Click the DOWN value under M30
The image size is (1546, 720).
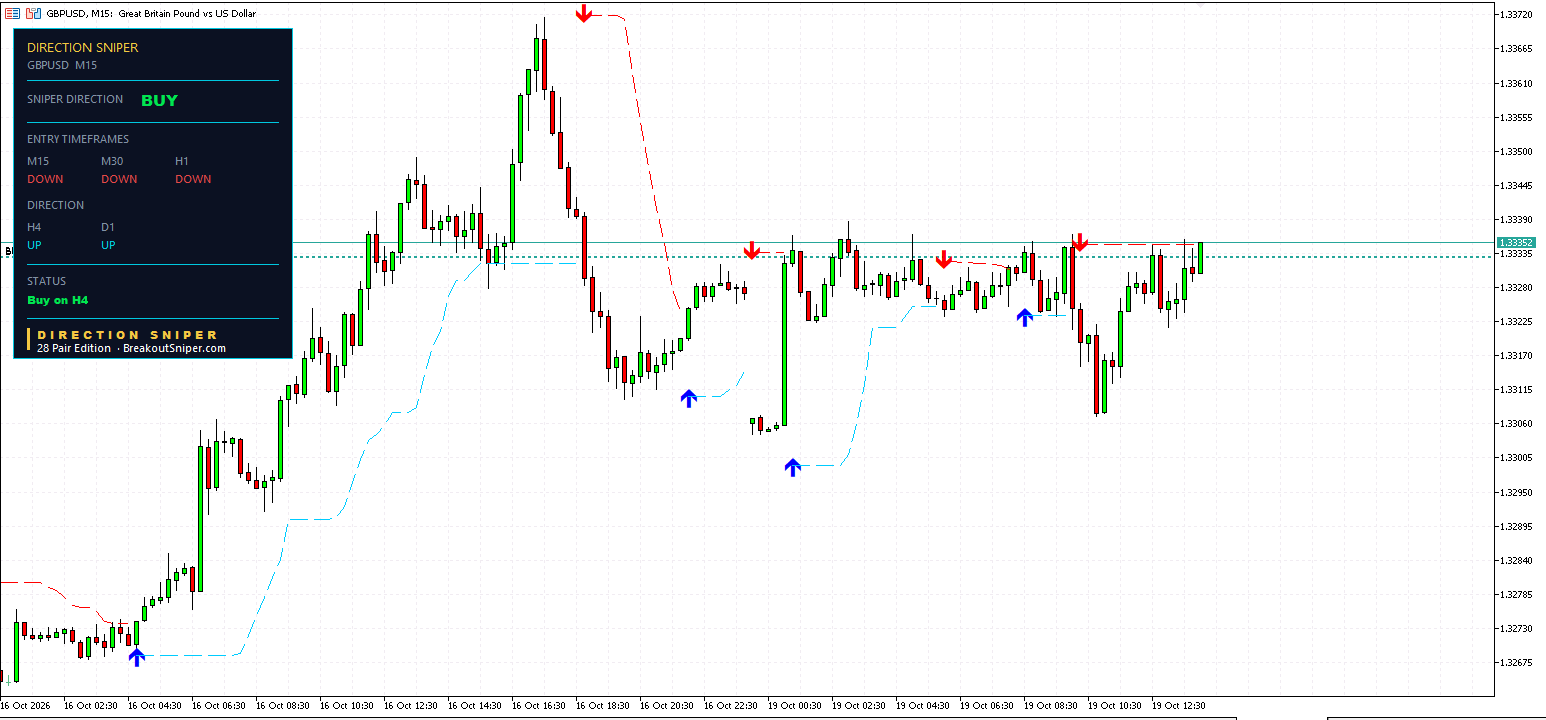(119, 179)
